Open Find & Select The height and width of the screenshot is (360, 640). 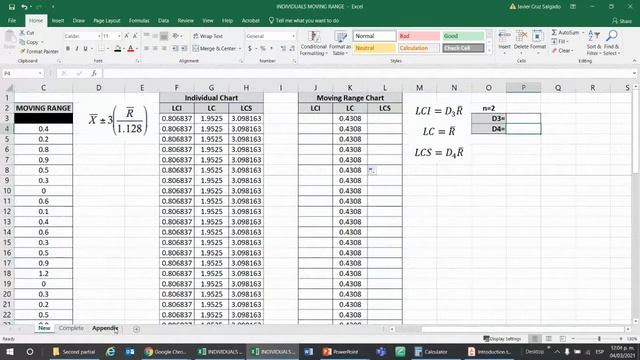click(611, 43)
